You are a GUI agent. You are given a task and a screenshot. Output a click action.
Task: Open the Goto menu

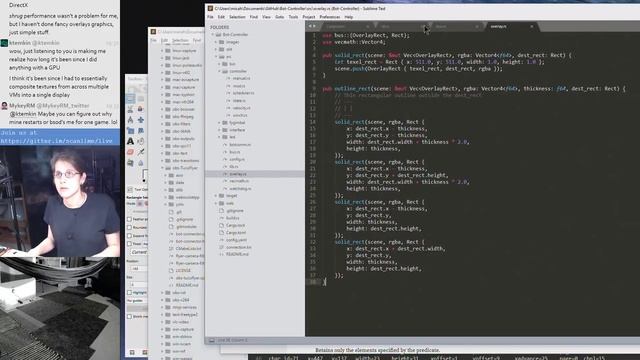click(280, 17)
